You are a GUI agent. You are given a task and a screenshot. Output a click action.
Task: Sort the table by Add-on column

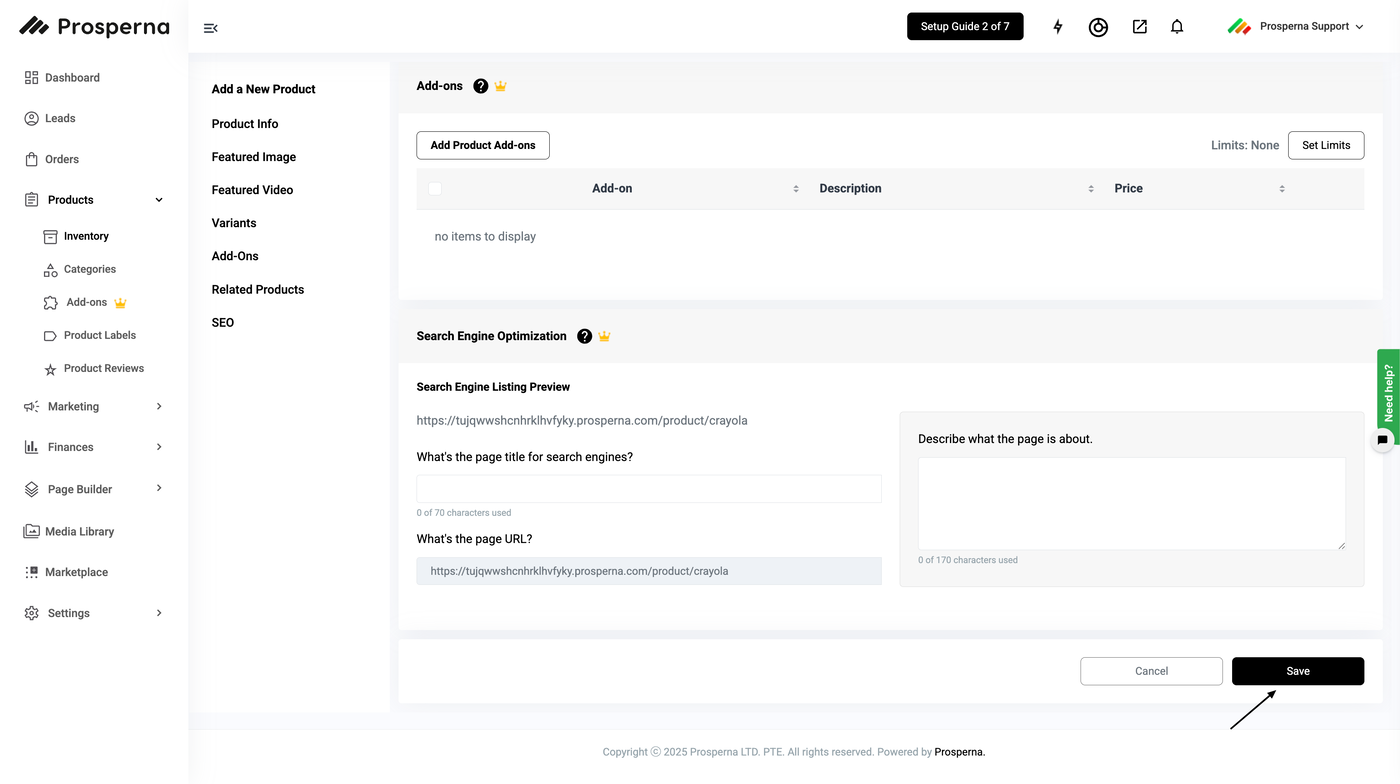(796, 189)
